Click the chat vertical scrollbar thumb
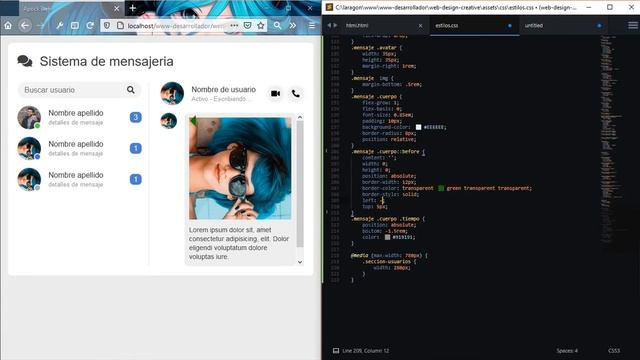 point(300,184)
